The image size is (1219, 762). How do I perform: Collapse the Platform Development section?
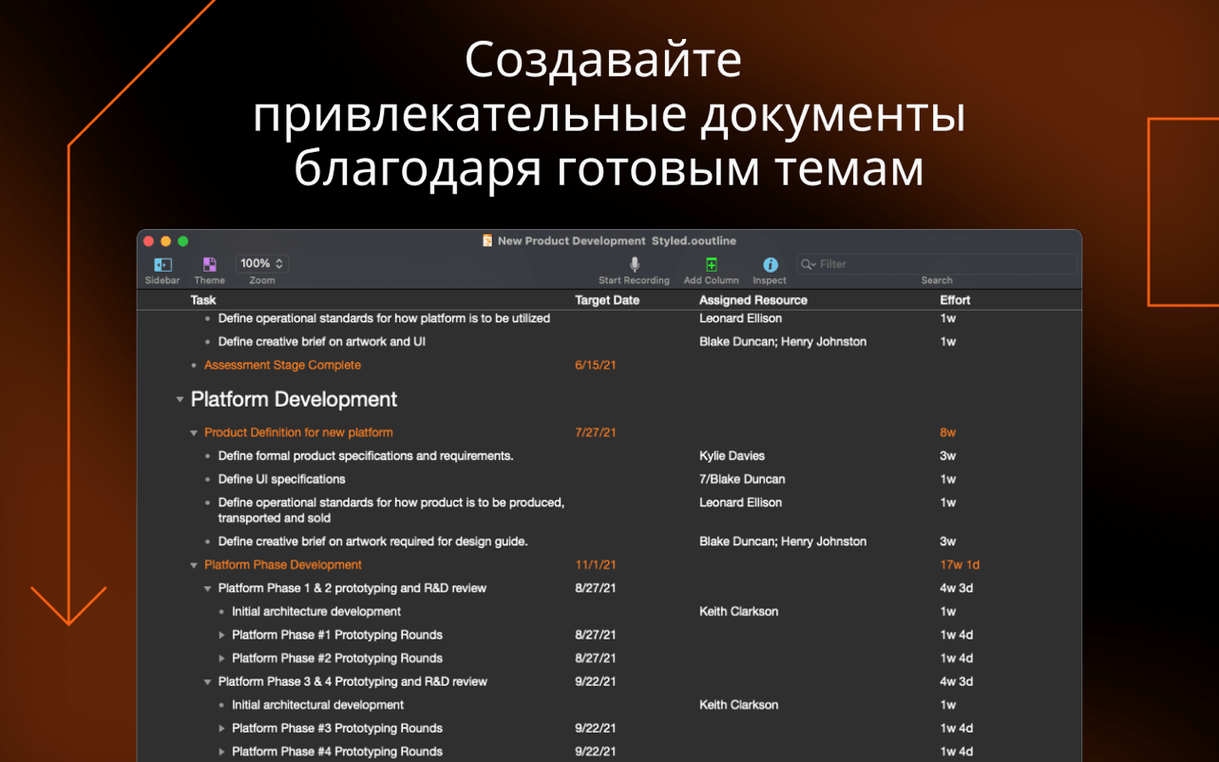click(x=180, y=399)
